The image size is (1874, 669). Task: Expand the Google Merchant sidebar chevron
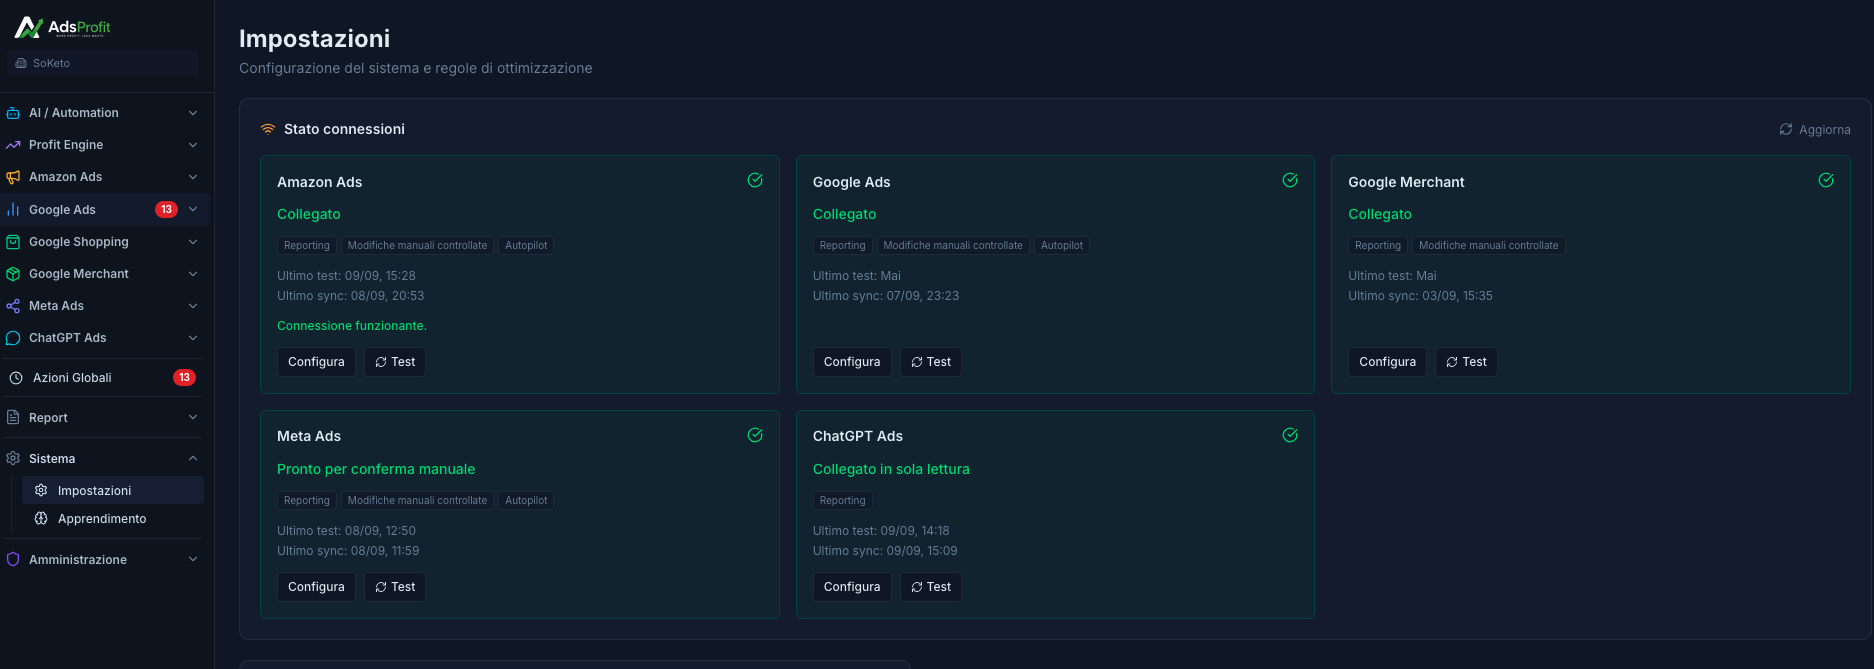click(x=193, y=274)
